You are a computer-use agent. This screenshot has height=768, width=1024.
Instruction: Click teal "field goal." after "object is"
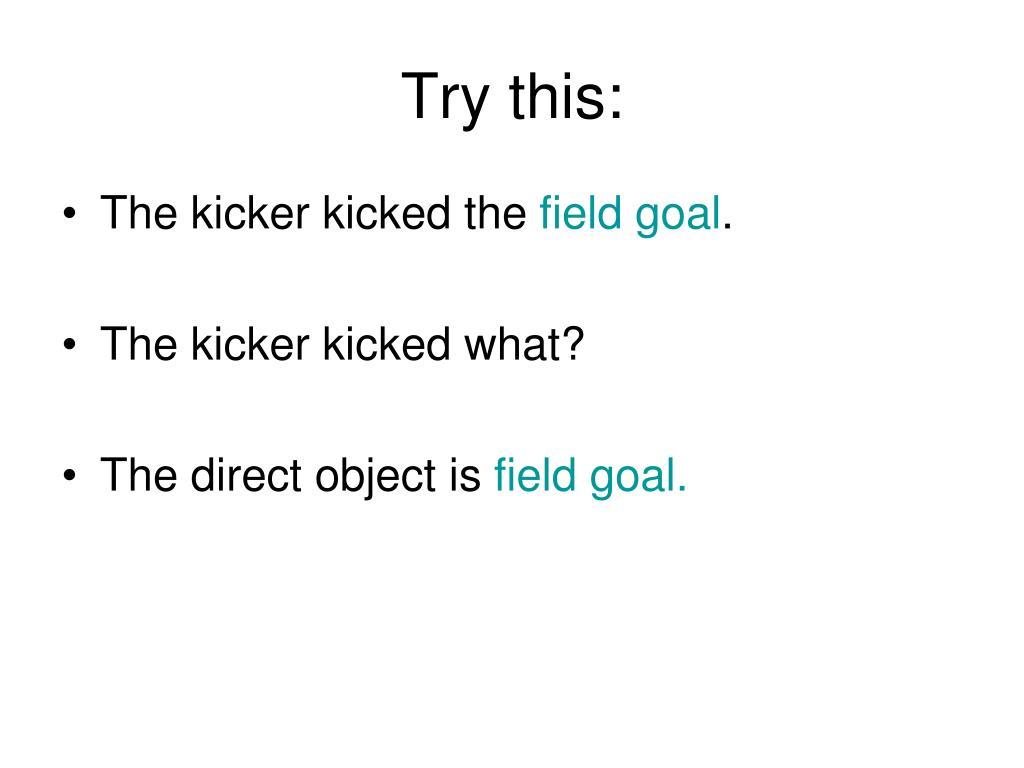(590, 476)
